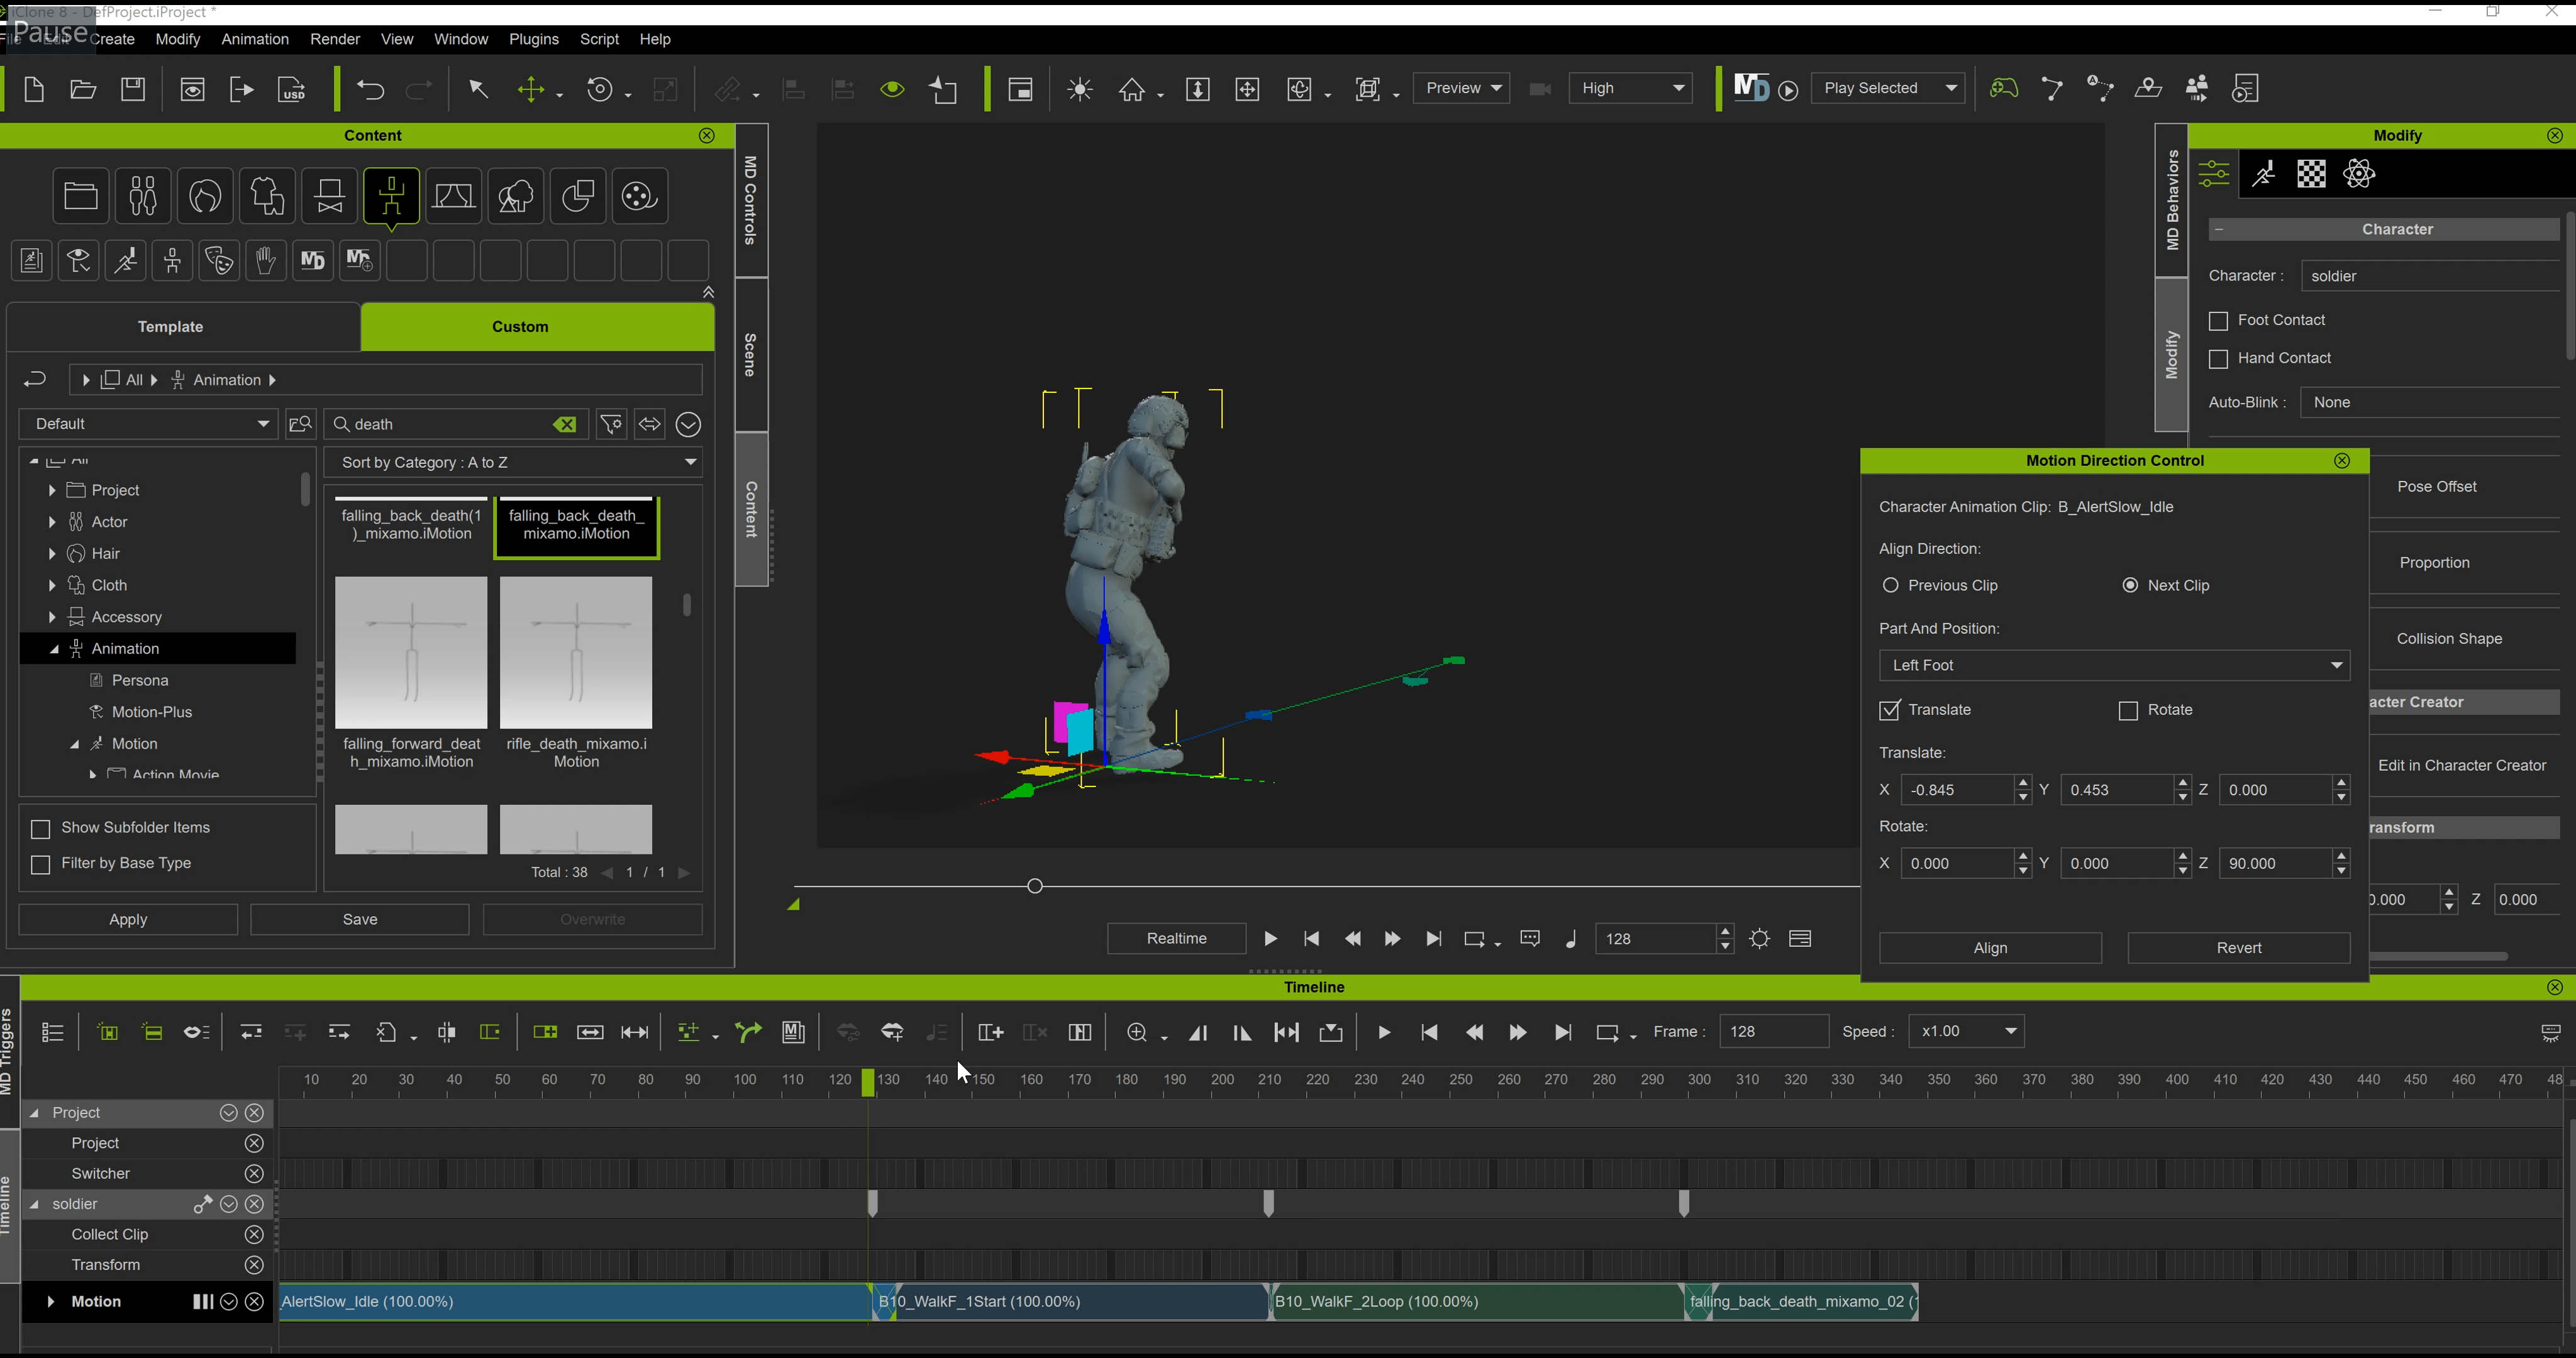Click the Revert button
Screen dimensions: 2576x1358
[2238, 948]
